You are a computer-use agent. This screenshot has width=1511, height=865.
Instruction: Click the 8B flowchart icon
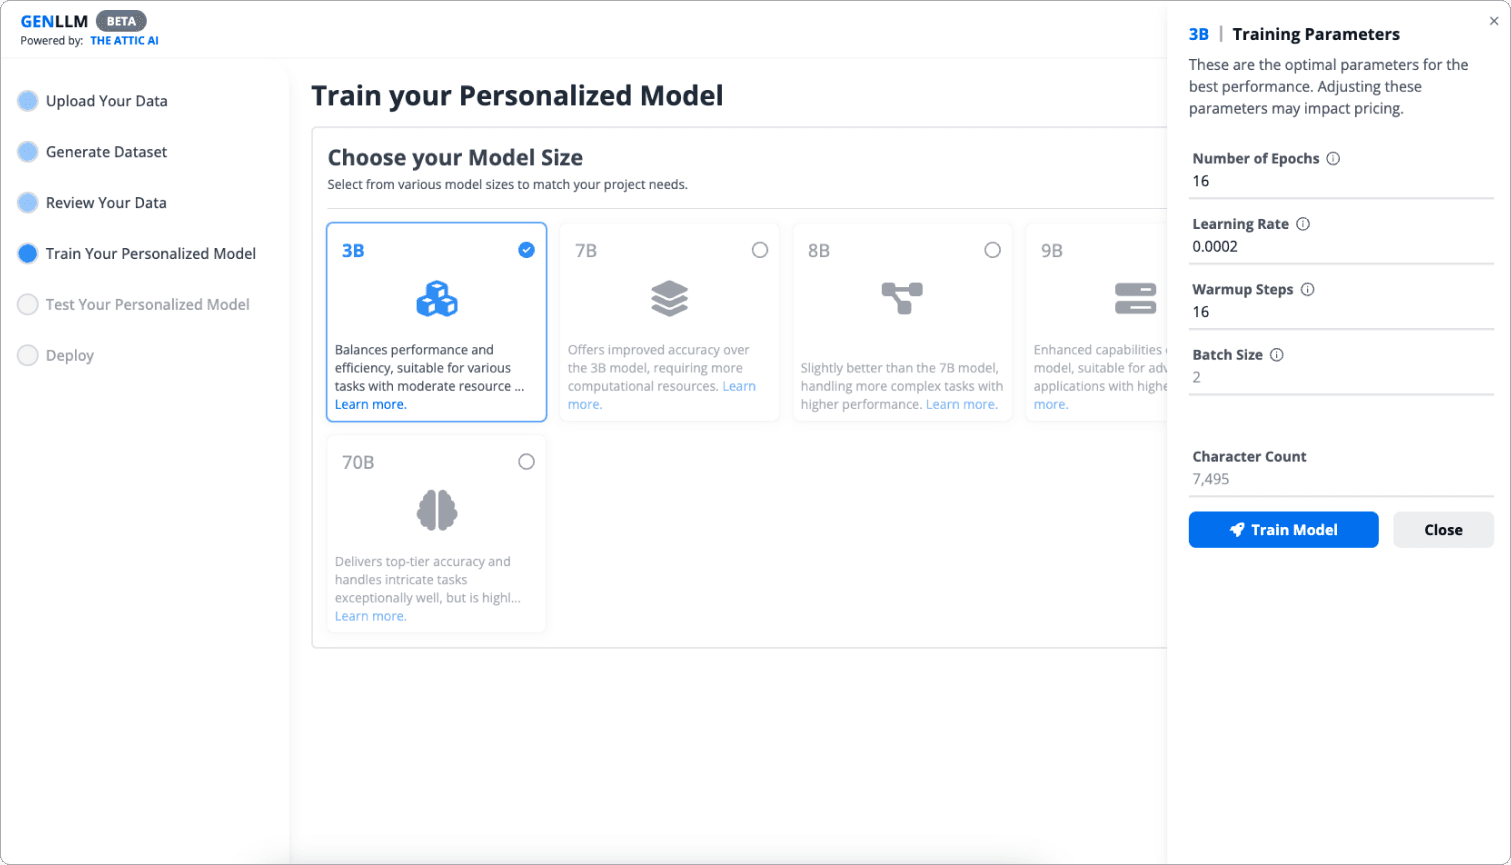pos(901,297)
